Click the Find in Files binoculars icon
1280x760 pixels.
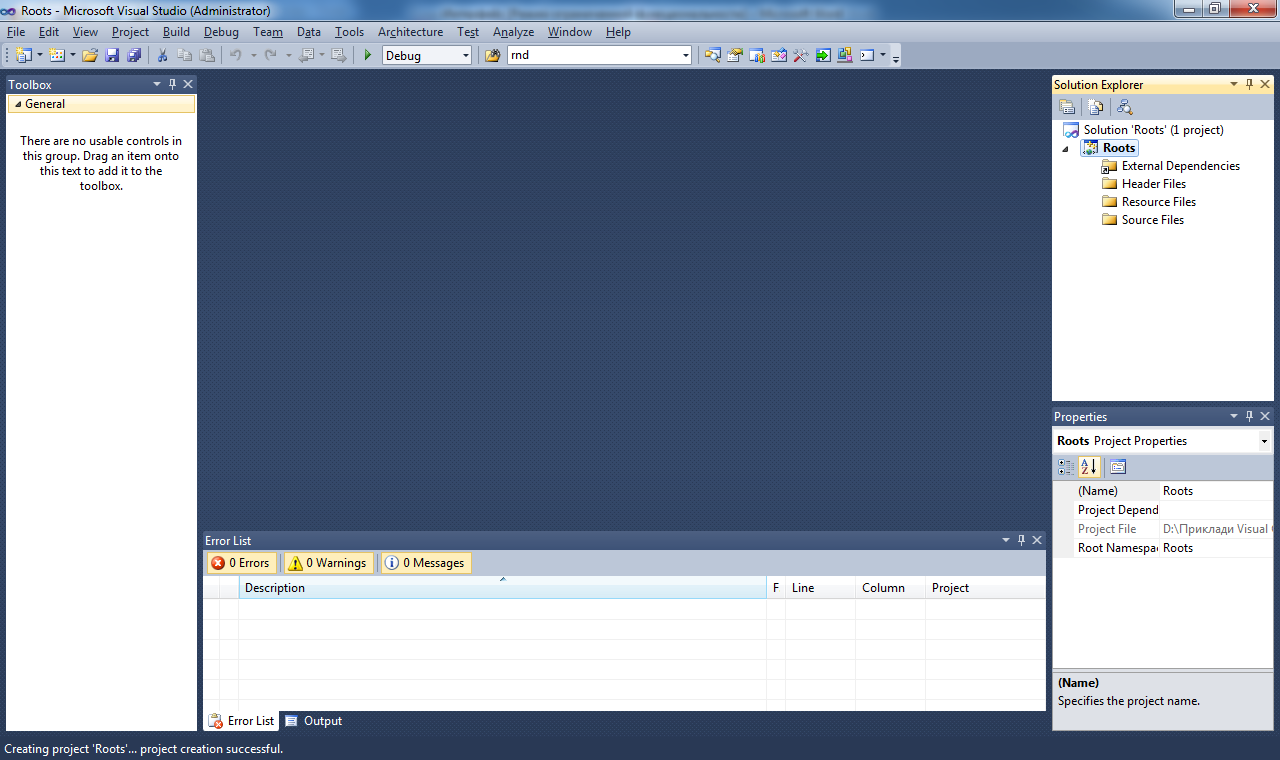492,55
